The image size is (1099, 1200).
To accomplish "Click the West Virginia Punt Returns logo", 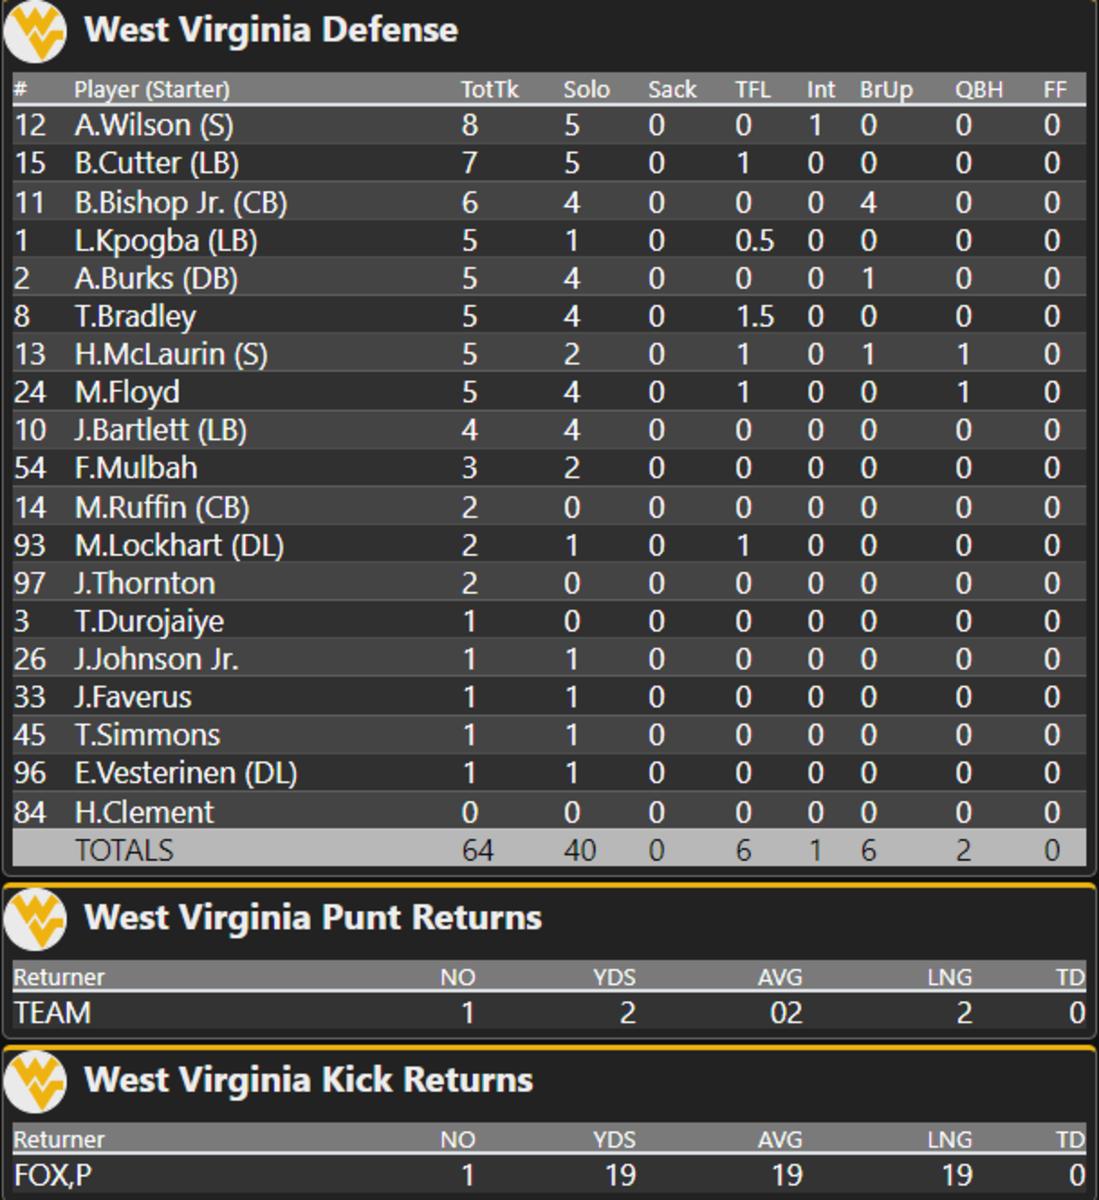I will point(35,919).
